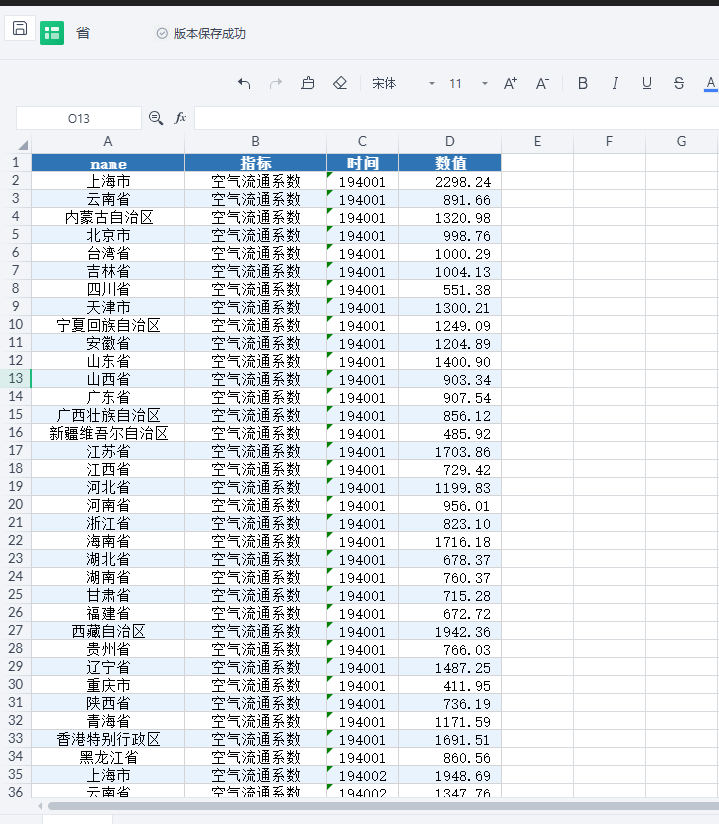Click value cell 1942.36
This screenshot has height=824, width=719.
pos(450,631)
